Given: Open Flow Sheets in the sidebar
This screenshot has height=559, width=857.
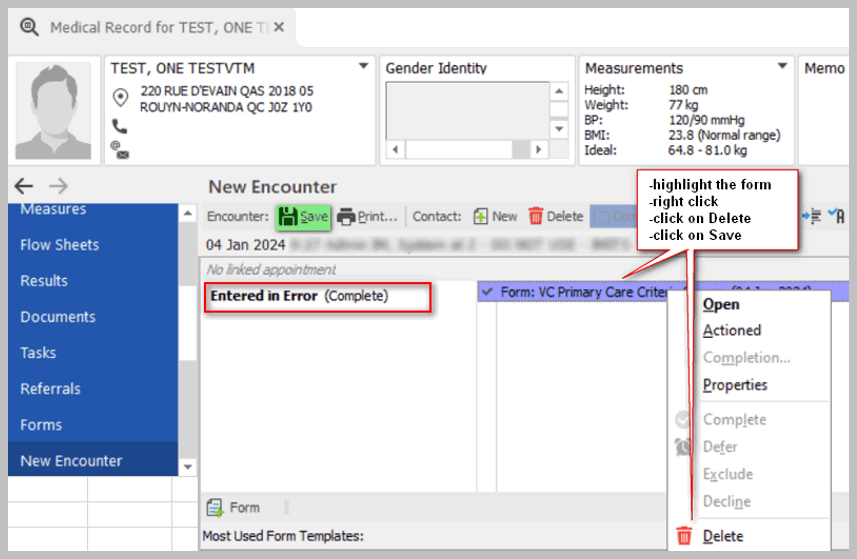Looking at the screenshot, I should pyautogui.click(x=60, y=245).
